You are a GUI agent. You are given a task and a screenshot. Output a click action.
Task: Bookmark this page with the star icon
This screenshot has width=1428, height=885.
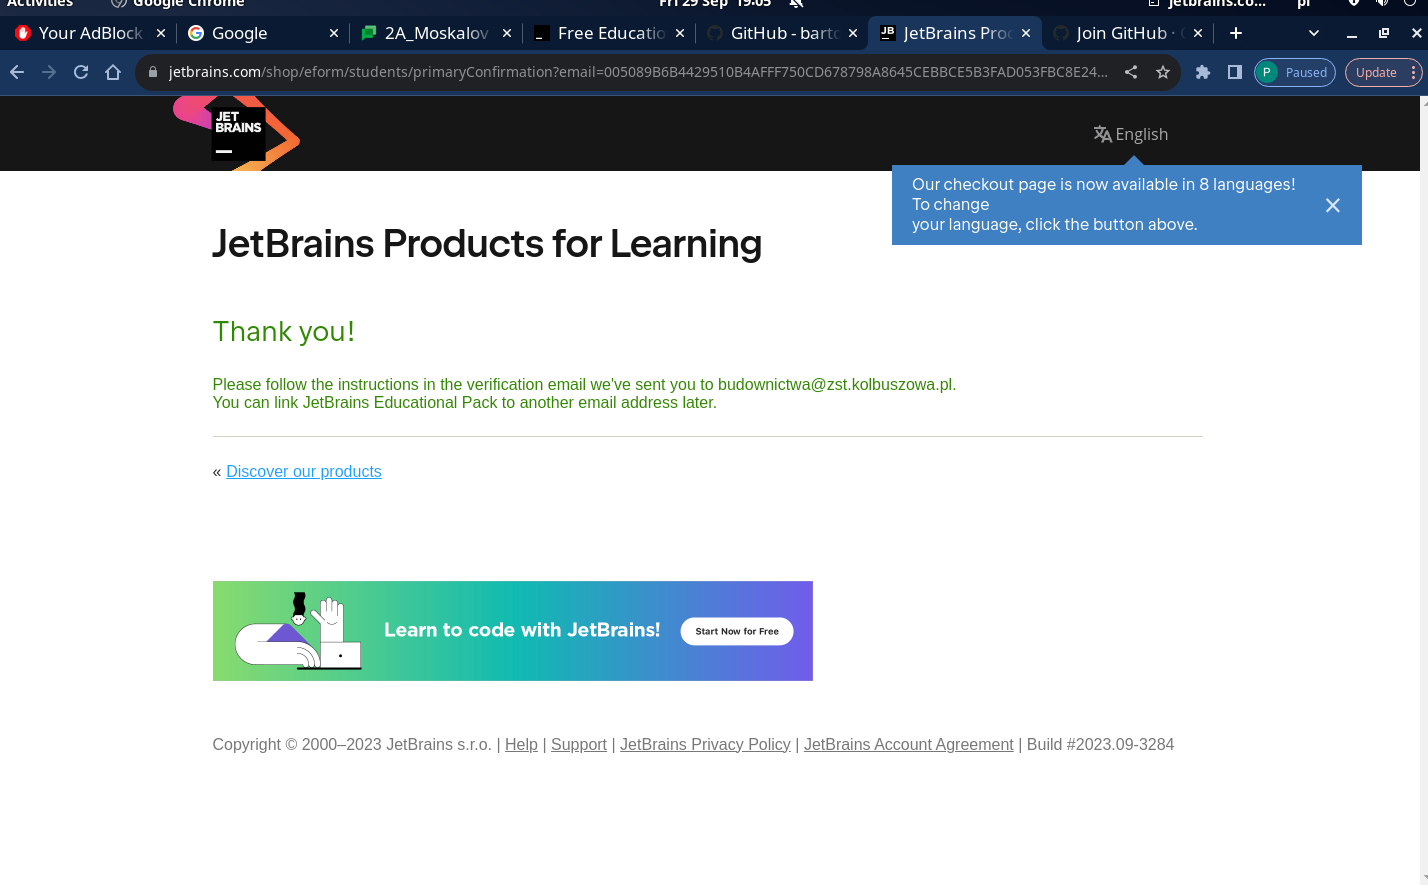(x=1163, y=72)
